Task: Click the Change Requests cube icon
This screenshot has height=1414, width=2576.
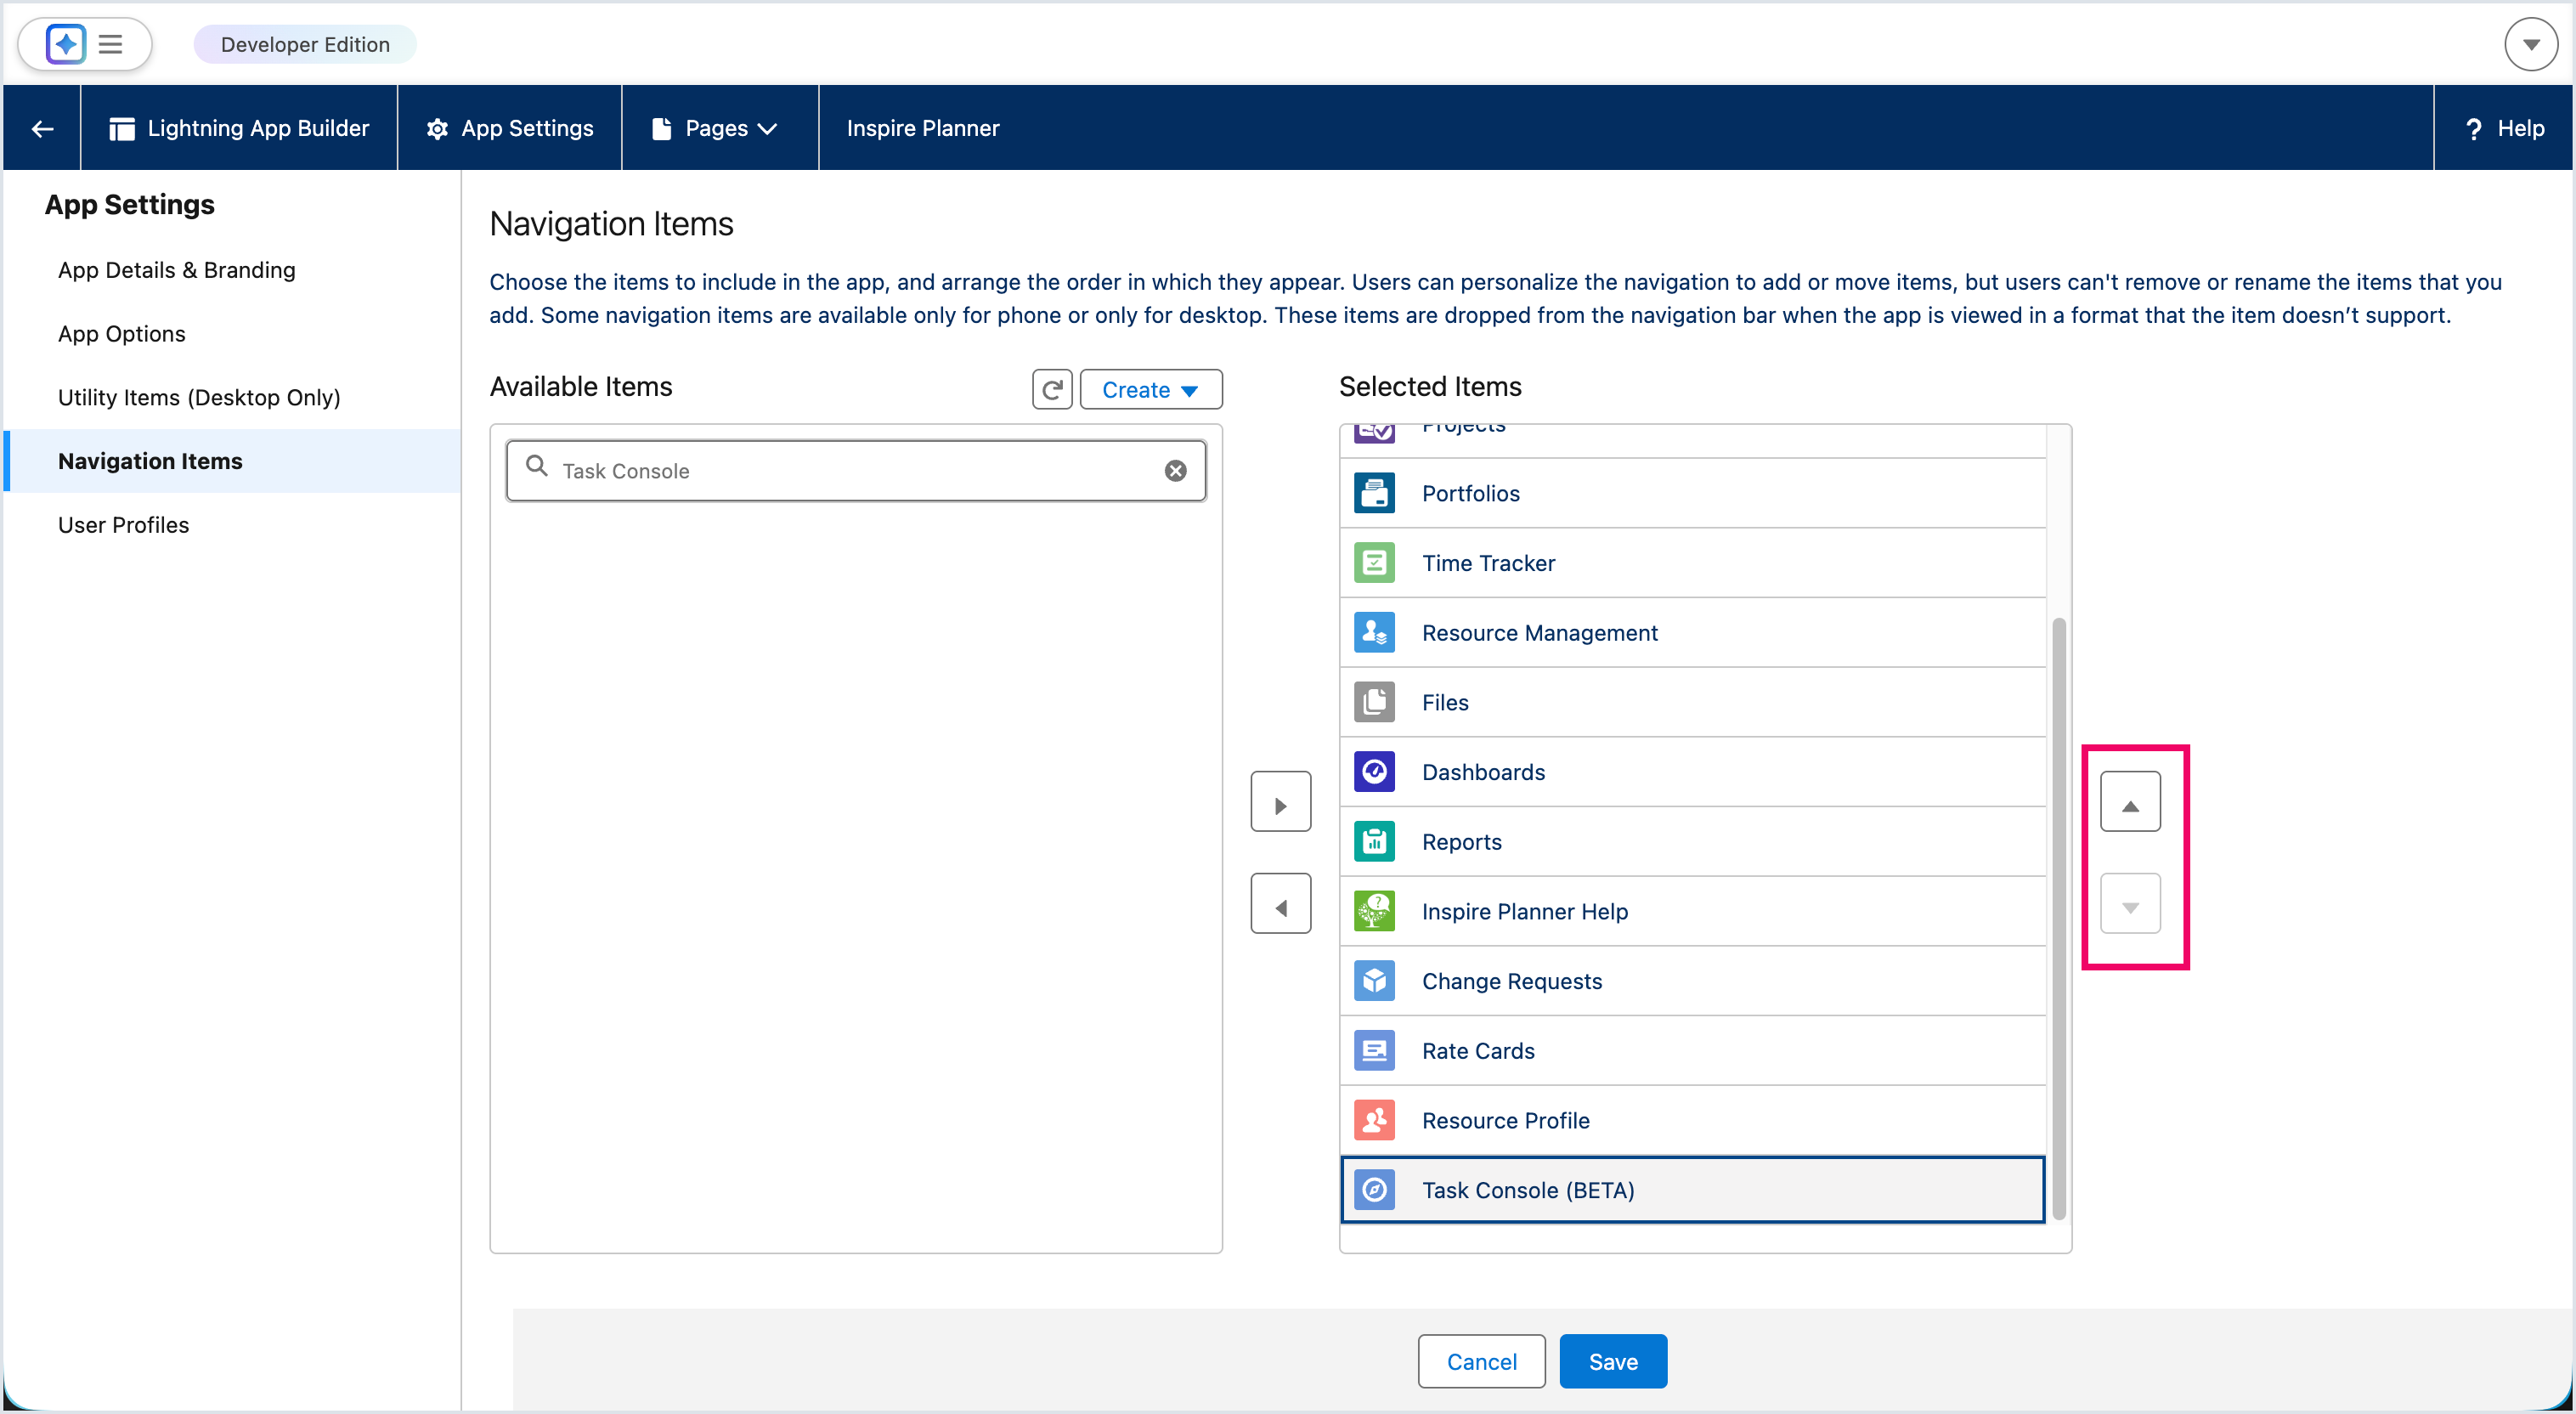Action: point(1374,981)
